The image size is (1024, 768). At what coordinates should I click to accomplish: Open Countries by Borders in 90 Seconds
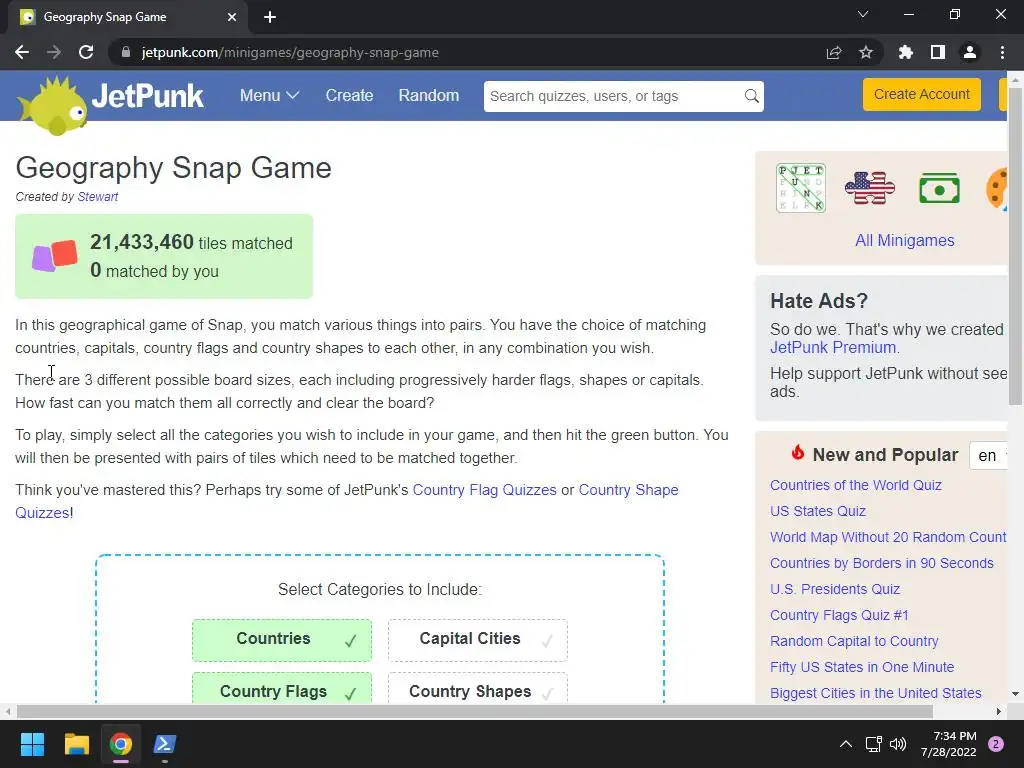tap(882, 563)
